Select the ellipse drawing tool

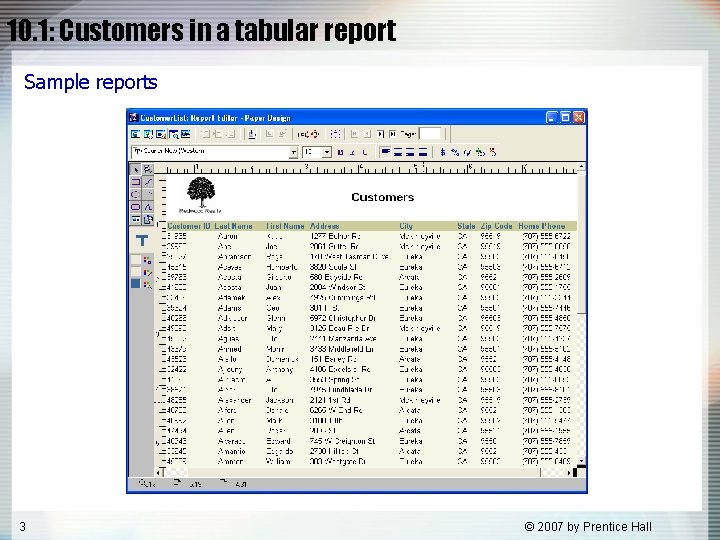[136, 194]
